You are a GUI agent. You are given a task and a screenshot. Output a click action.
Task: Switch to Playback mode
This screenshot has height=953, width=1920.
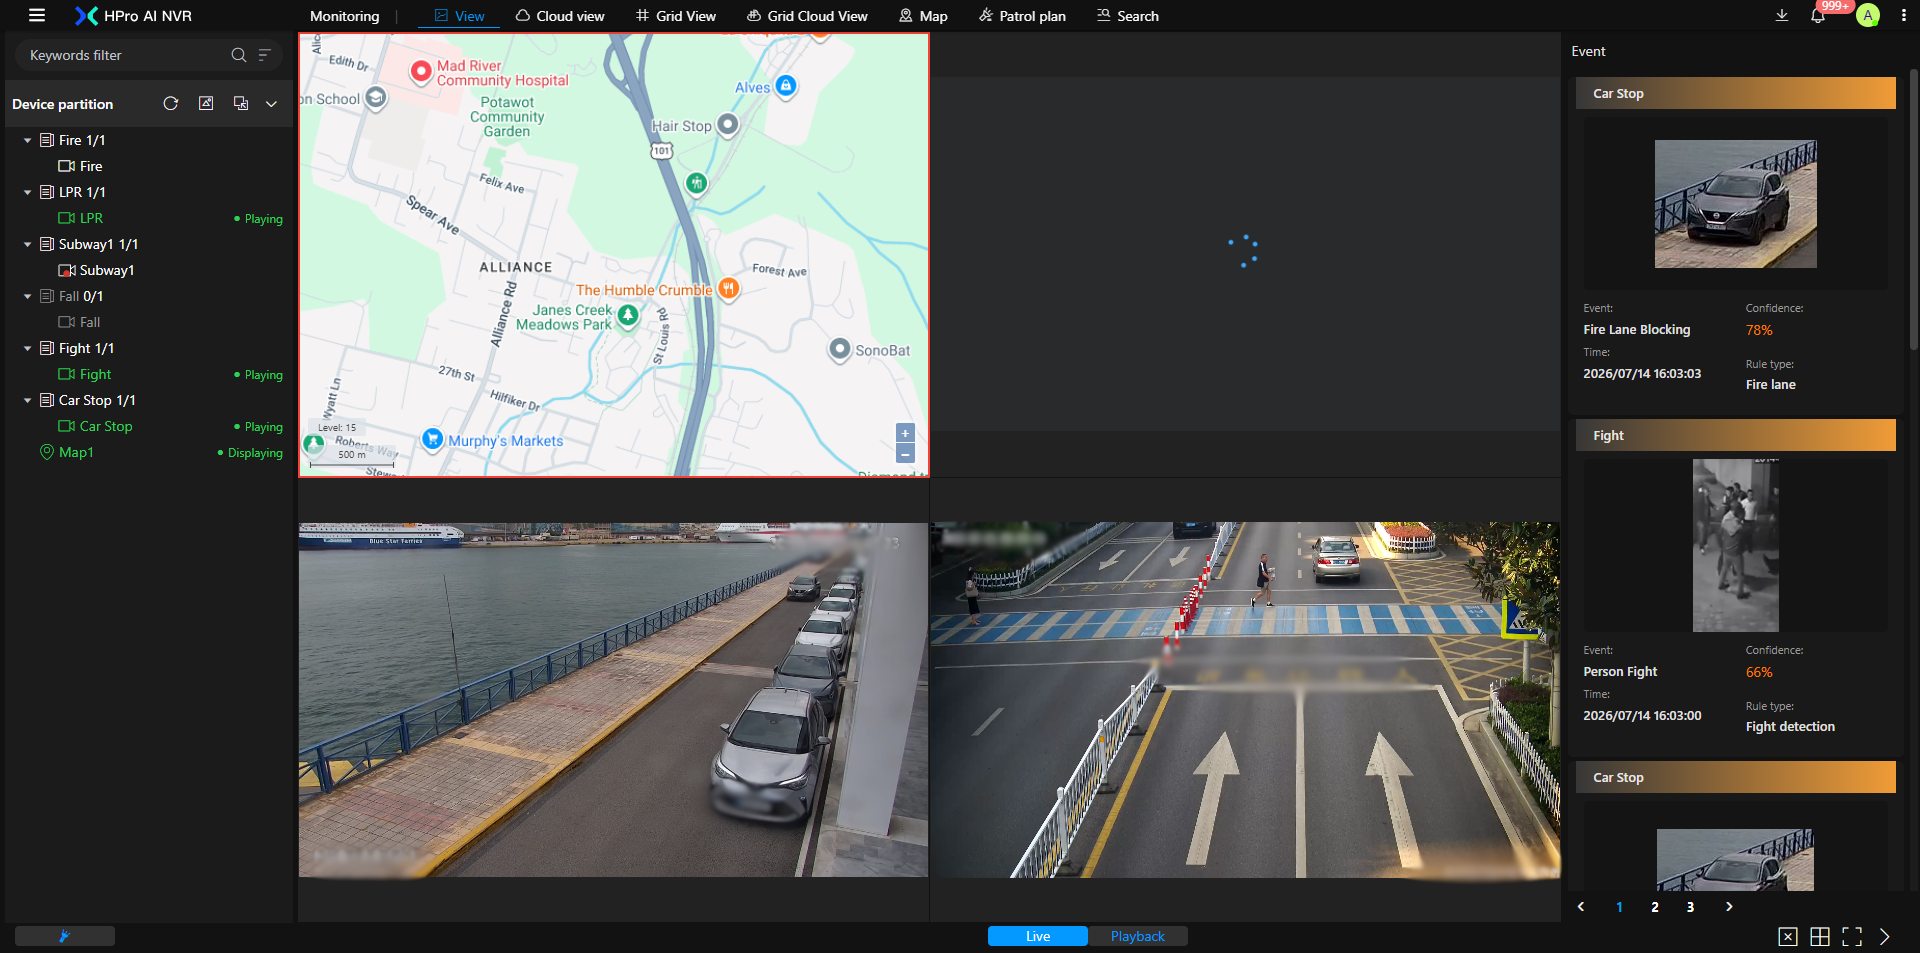coord(1138,936)
